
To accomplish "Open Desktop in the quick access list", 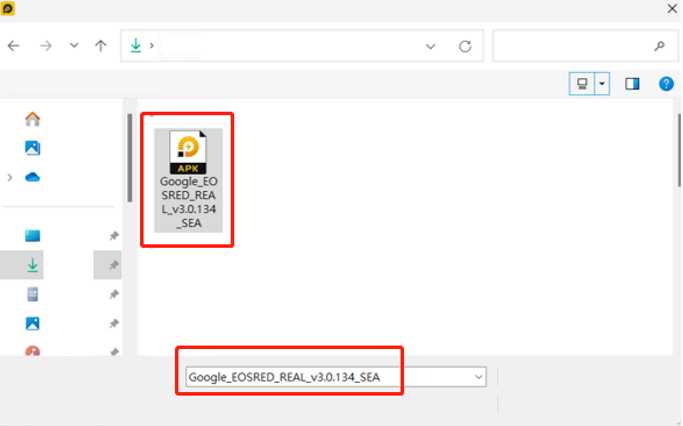I will pos(33,236).
